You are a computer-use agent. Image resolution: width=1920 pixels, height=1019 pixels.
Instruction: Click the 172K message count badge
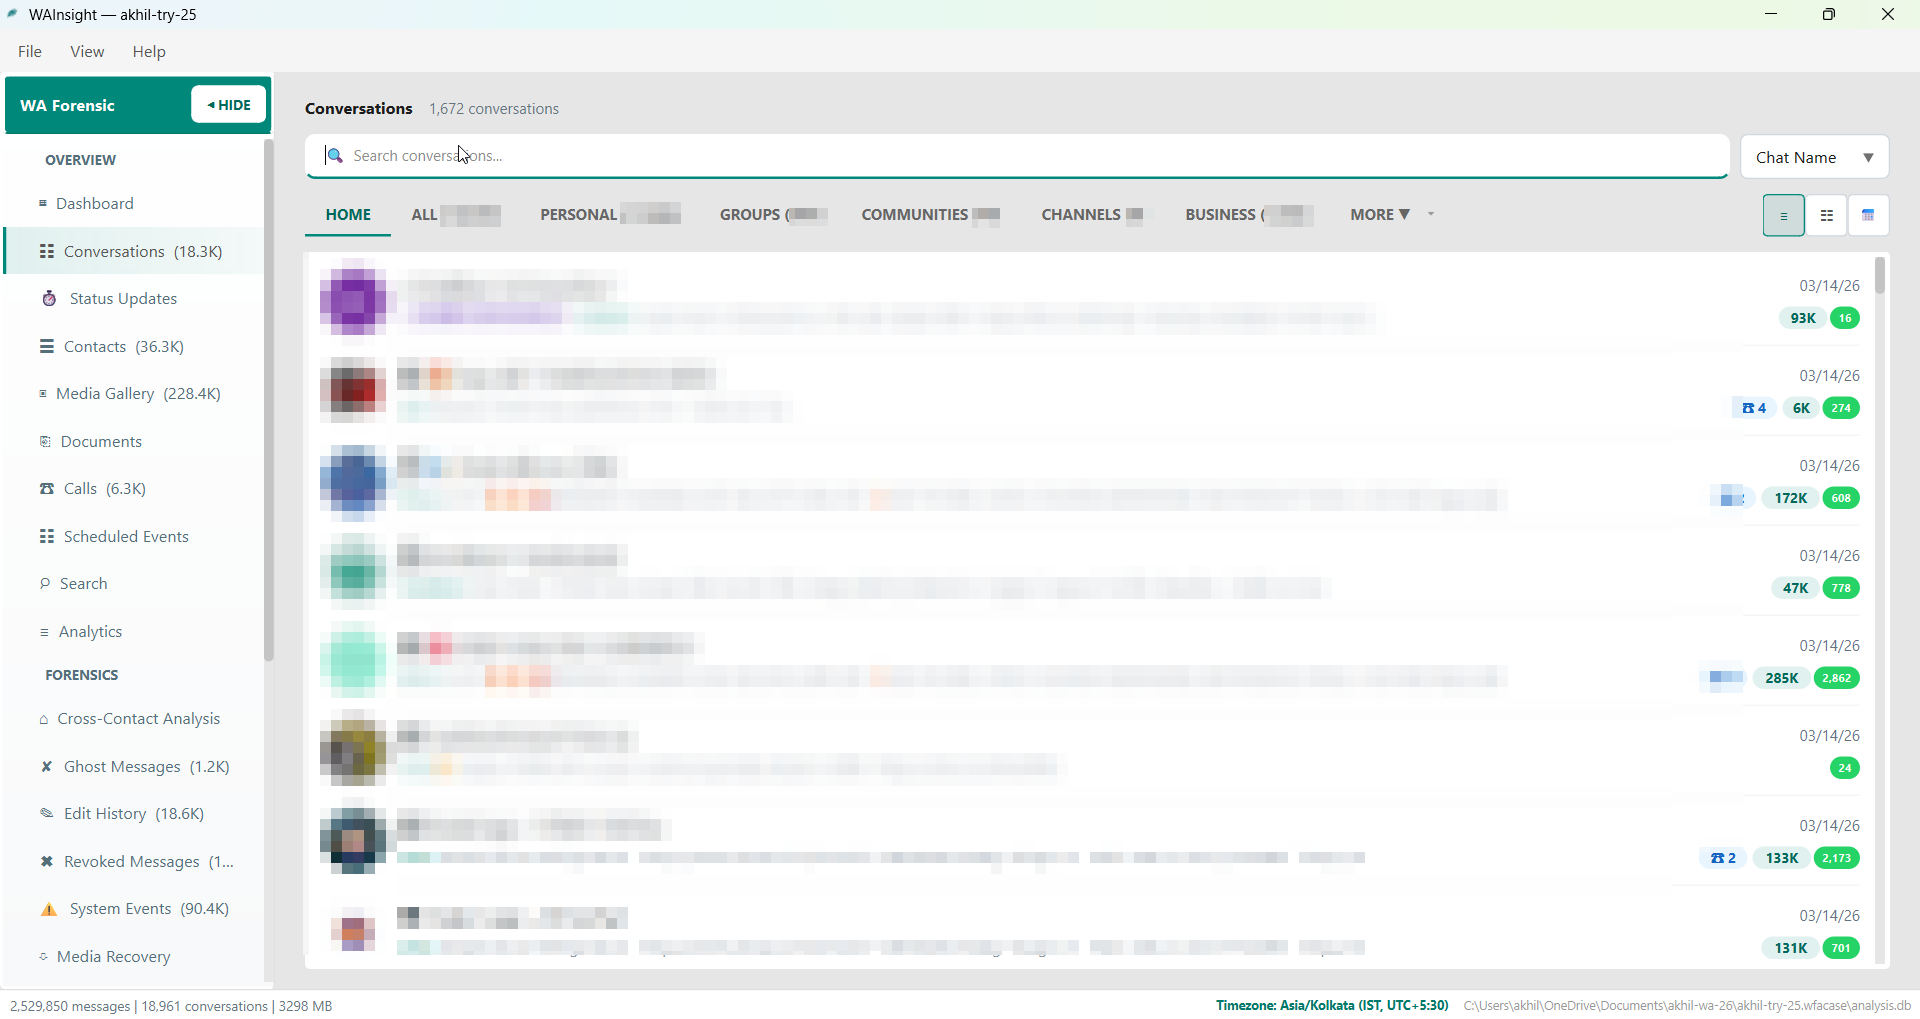tap(1791, 498)
